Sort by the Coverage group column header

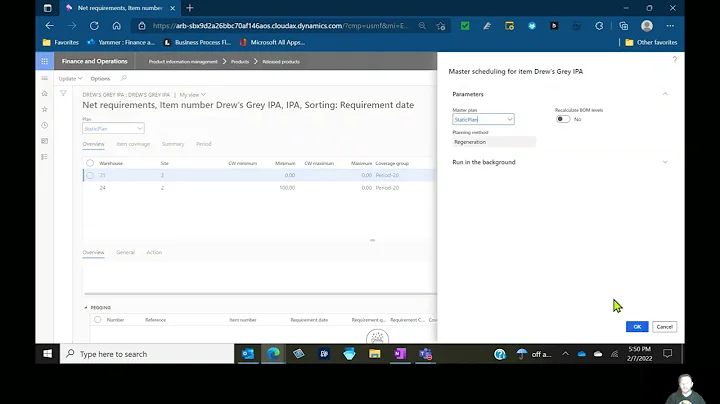coord(392,163)
